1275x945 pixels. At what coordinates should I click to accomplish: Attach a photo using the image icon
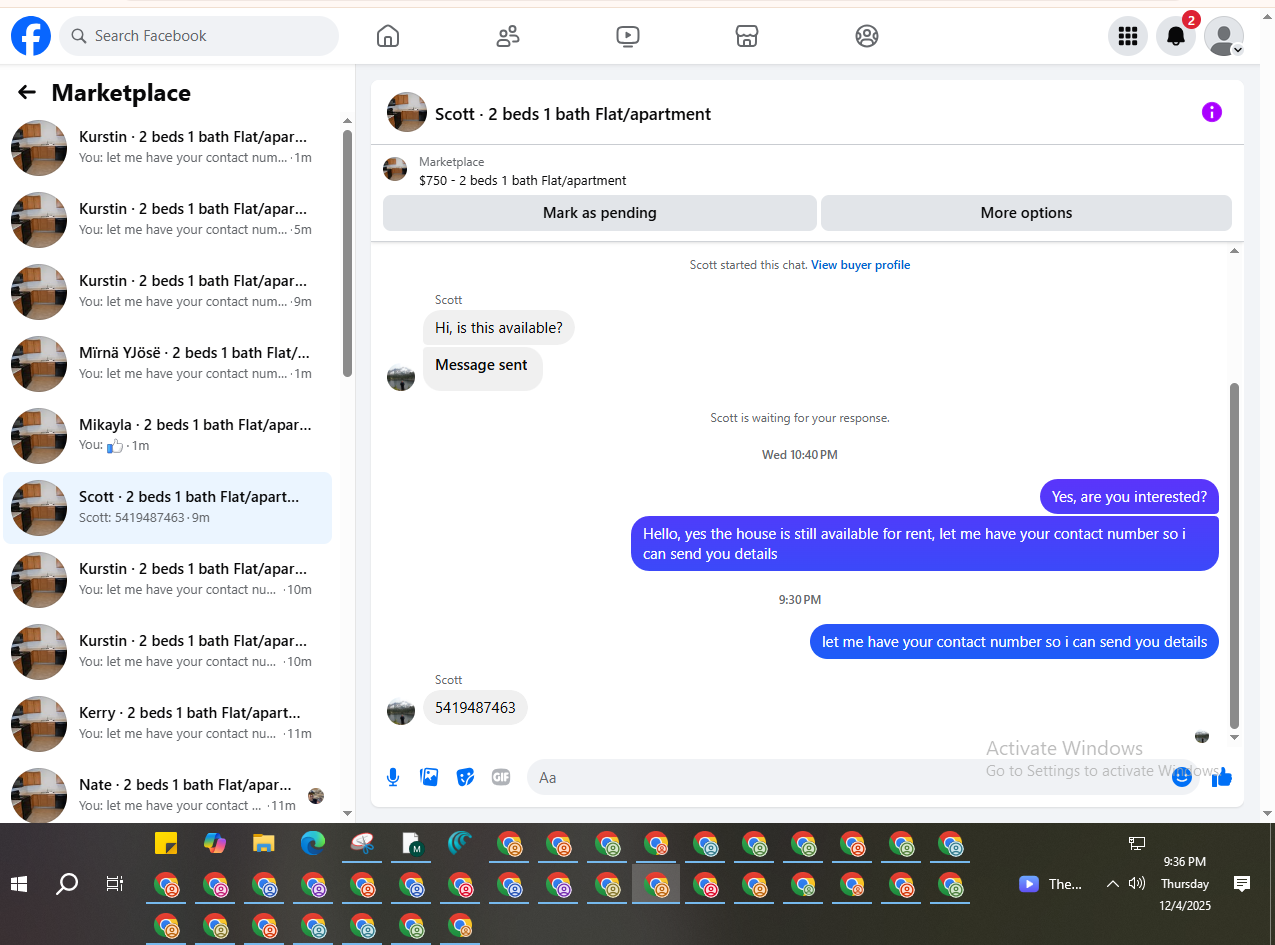(x=429, y=777)
